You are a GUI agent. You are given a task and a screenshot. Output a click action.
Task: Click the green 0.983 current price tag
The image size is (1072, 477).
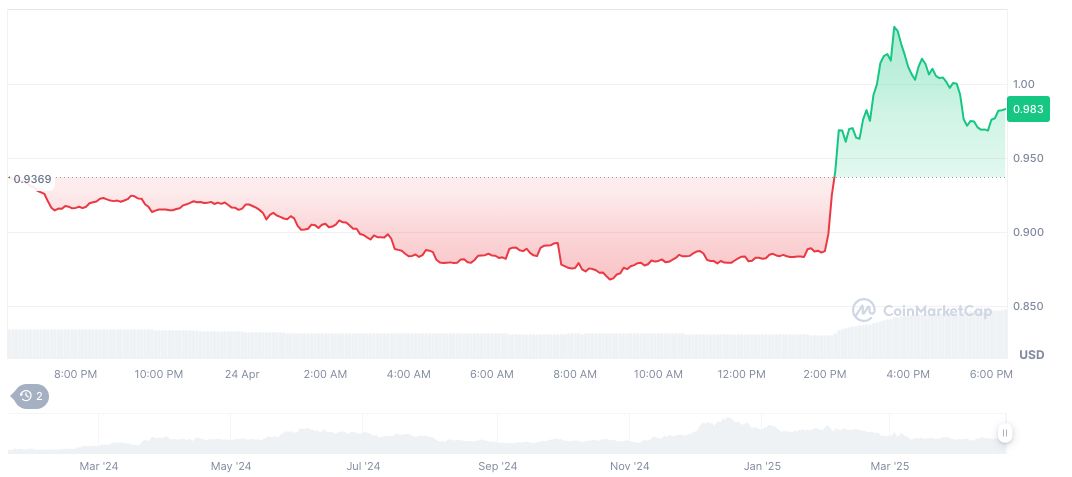pyautogui.click(x=1028, y=110)
